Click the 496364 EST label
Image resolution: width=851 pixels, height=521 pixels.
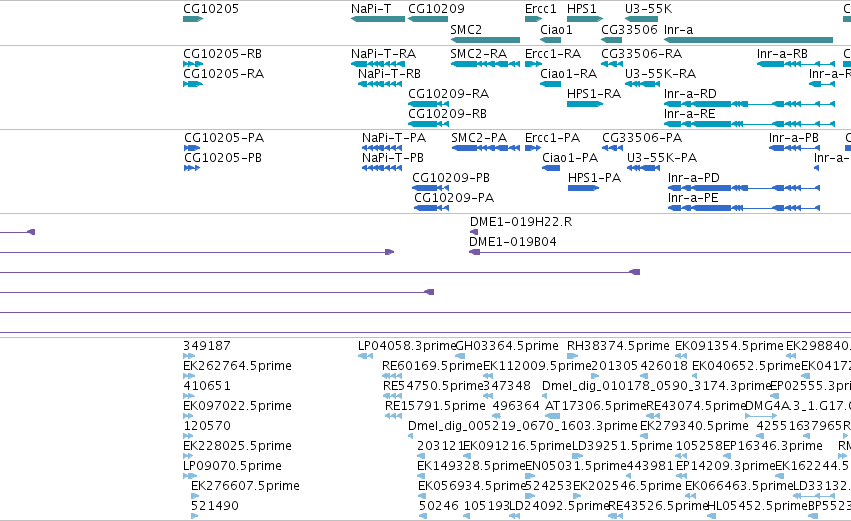(x=516, y=406)
